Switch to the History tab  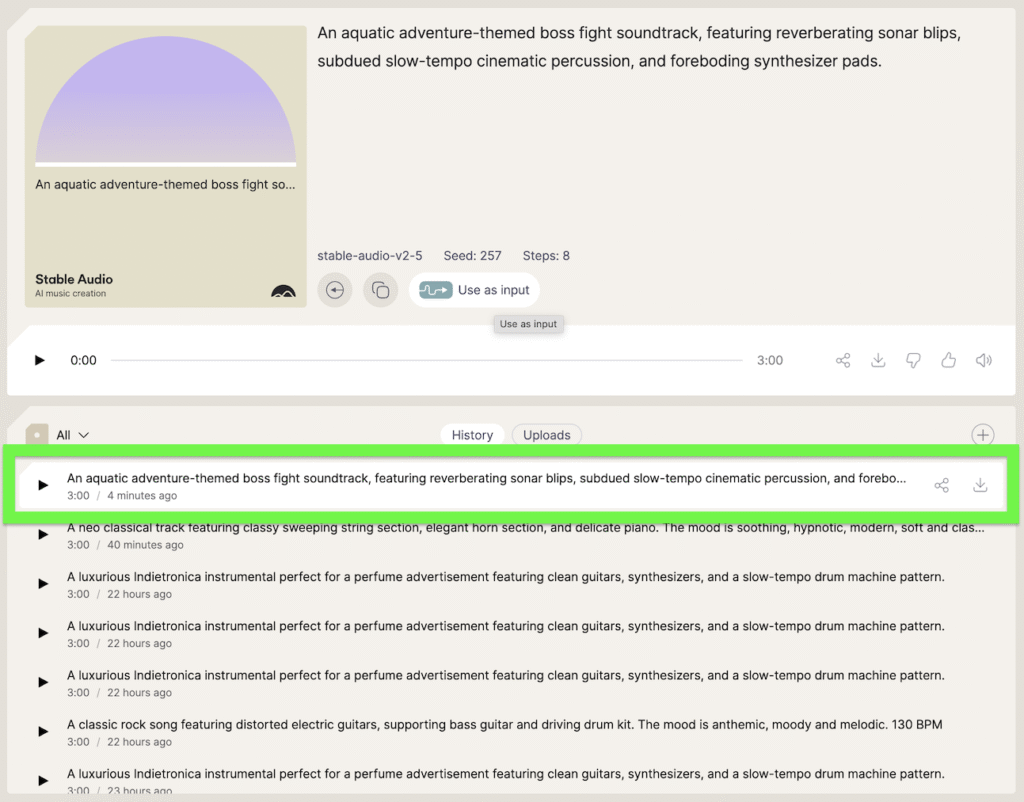click(x=472, y=435)
